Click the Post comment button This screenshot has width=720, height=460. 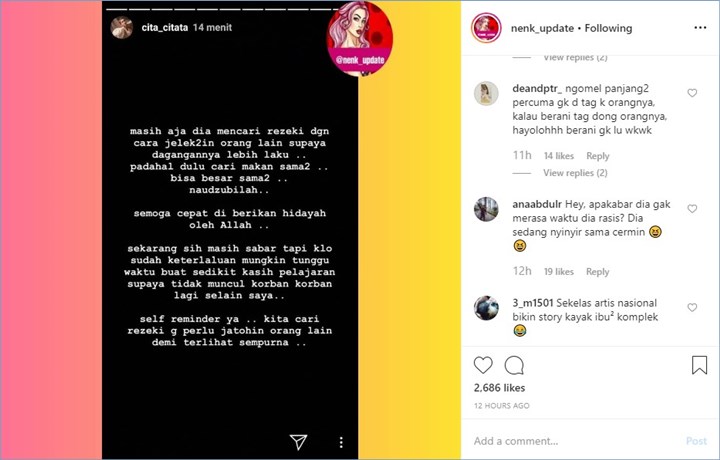tap(696, 441)
